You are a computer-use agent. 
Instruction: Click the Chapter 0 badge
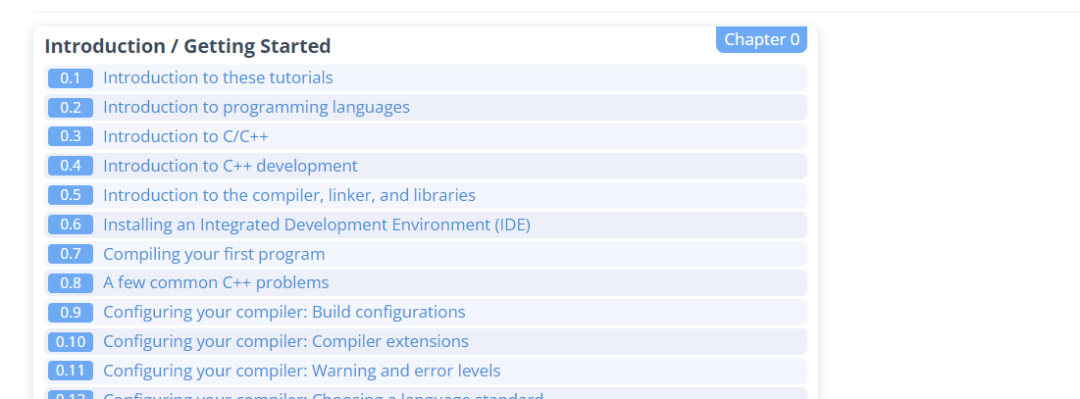point(761,40)
